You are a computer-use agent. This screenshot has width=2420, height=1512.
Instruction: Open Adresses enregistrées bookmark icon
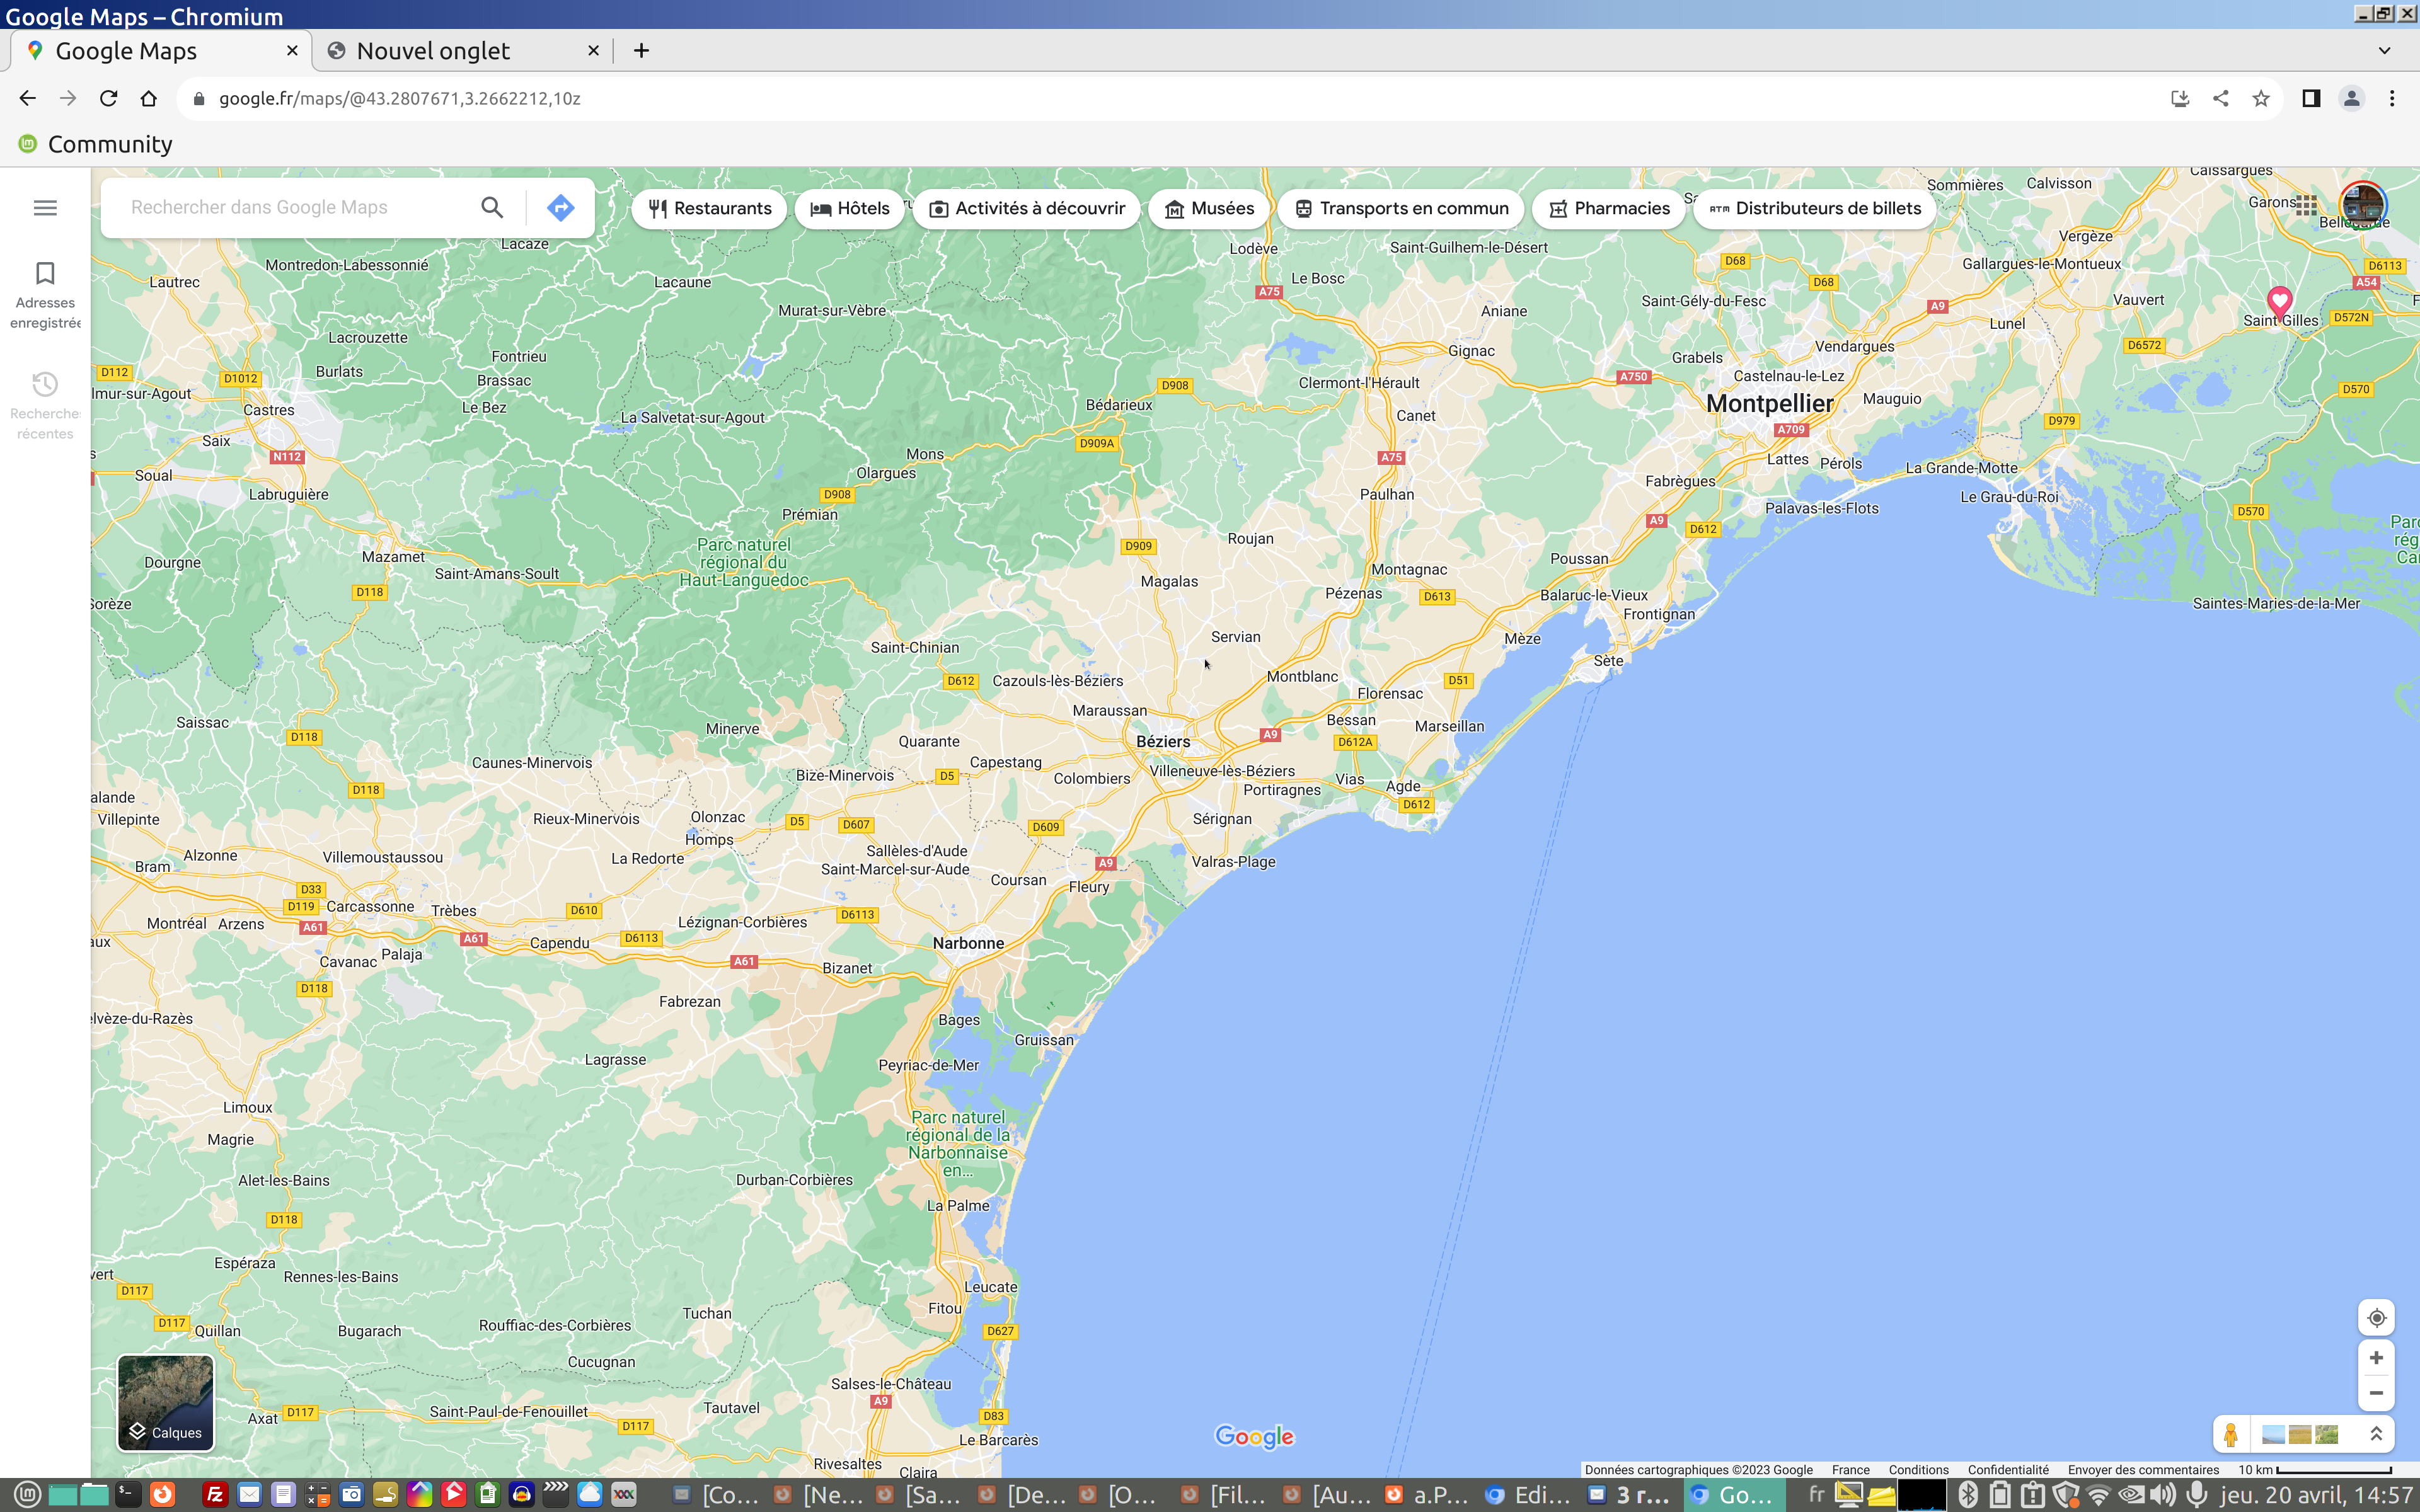click(x=45, y=274)
